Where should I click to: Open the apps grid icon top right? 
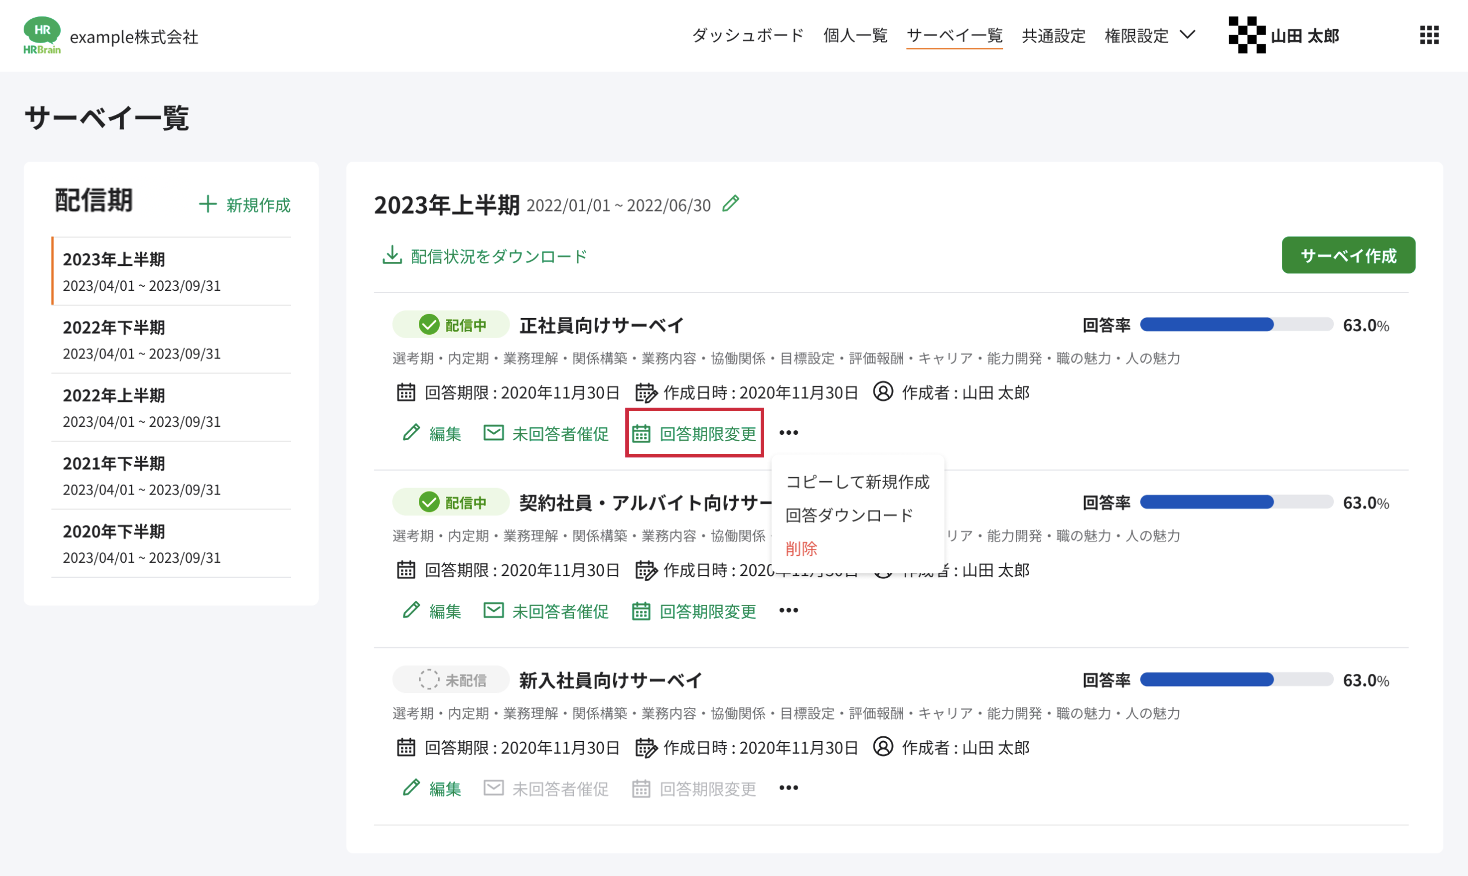pyautogui.click(x=1429, y=35)
